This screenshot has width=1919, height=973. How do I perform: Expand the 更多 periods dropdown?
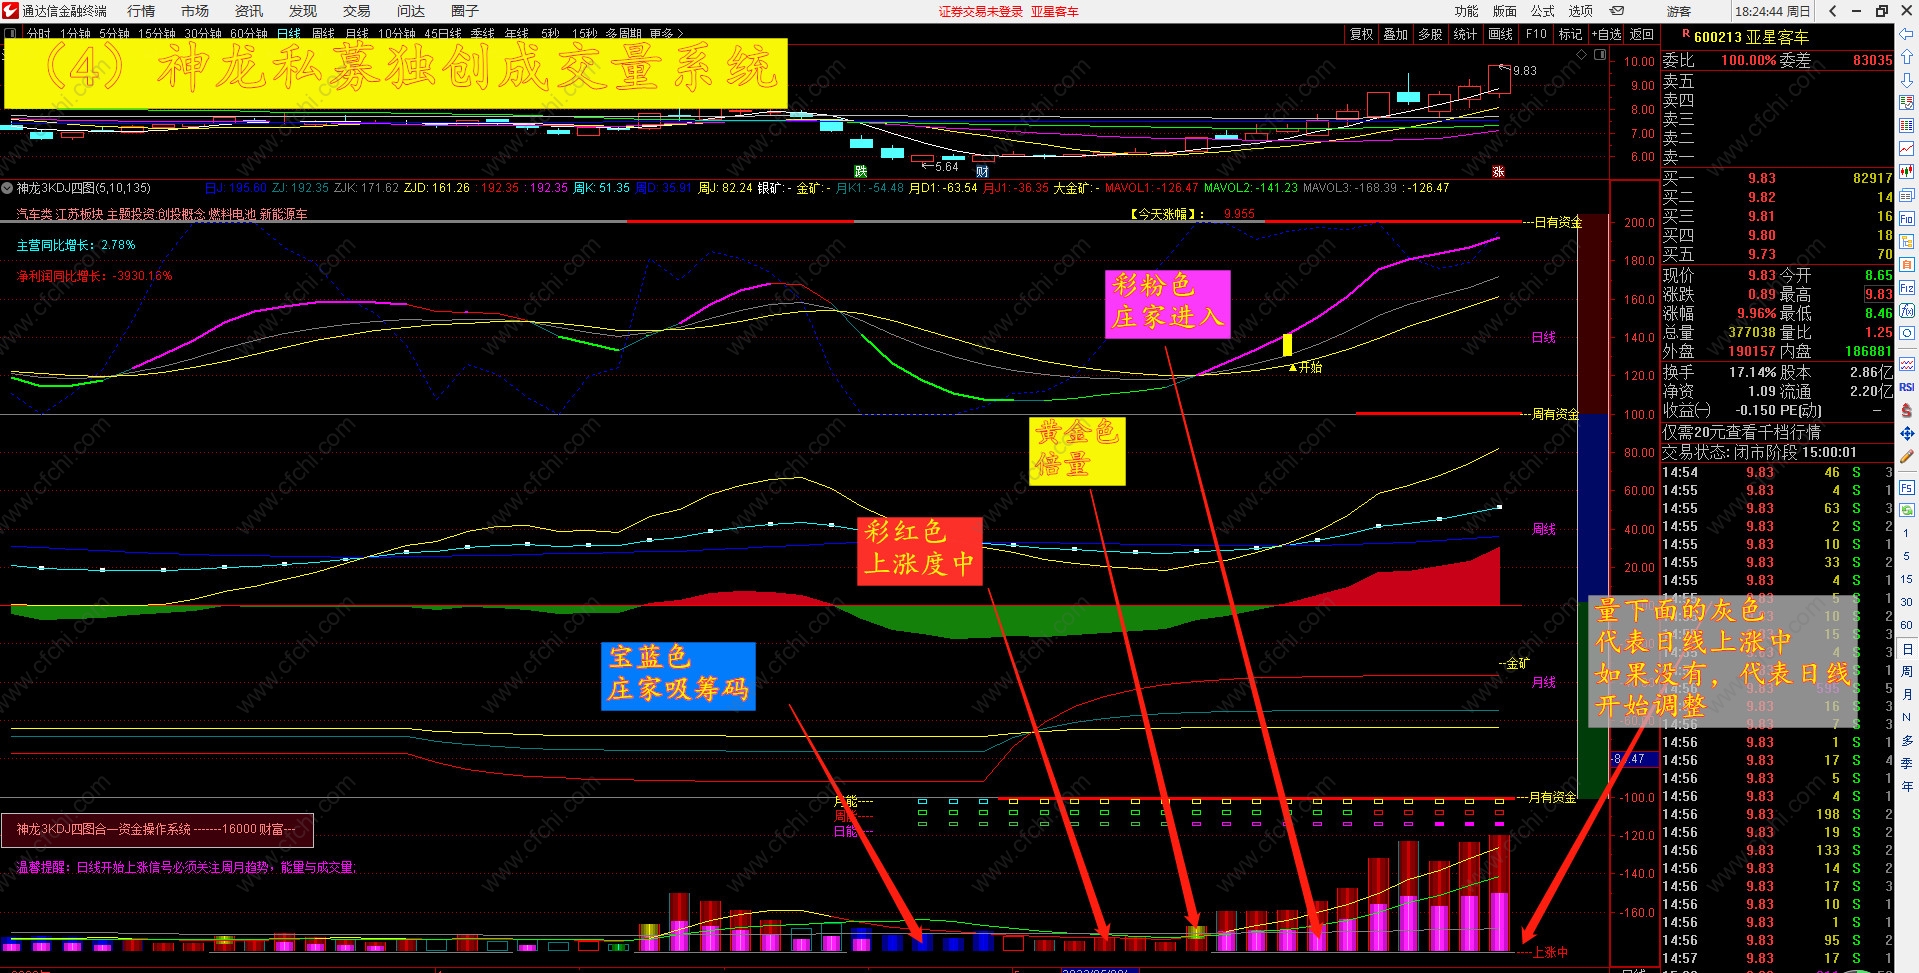(x=666, y=33)
